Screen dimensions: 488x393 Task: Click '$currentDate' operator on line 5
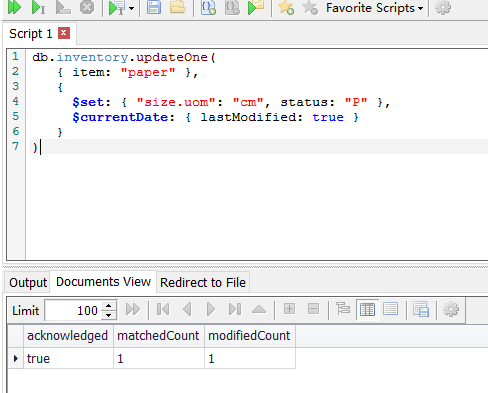pos(120,117)
